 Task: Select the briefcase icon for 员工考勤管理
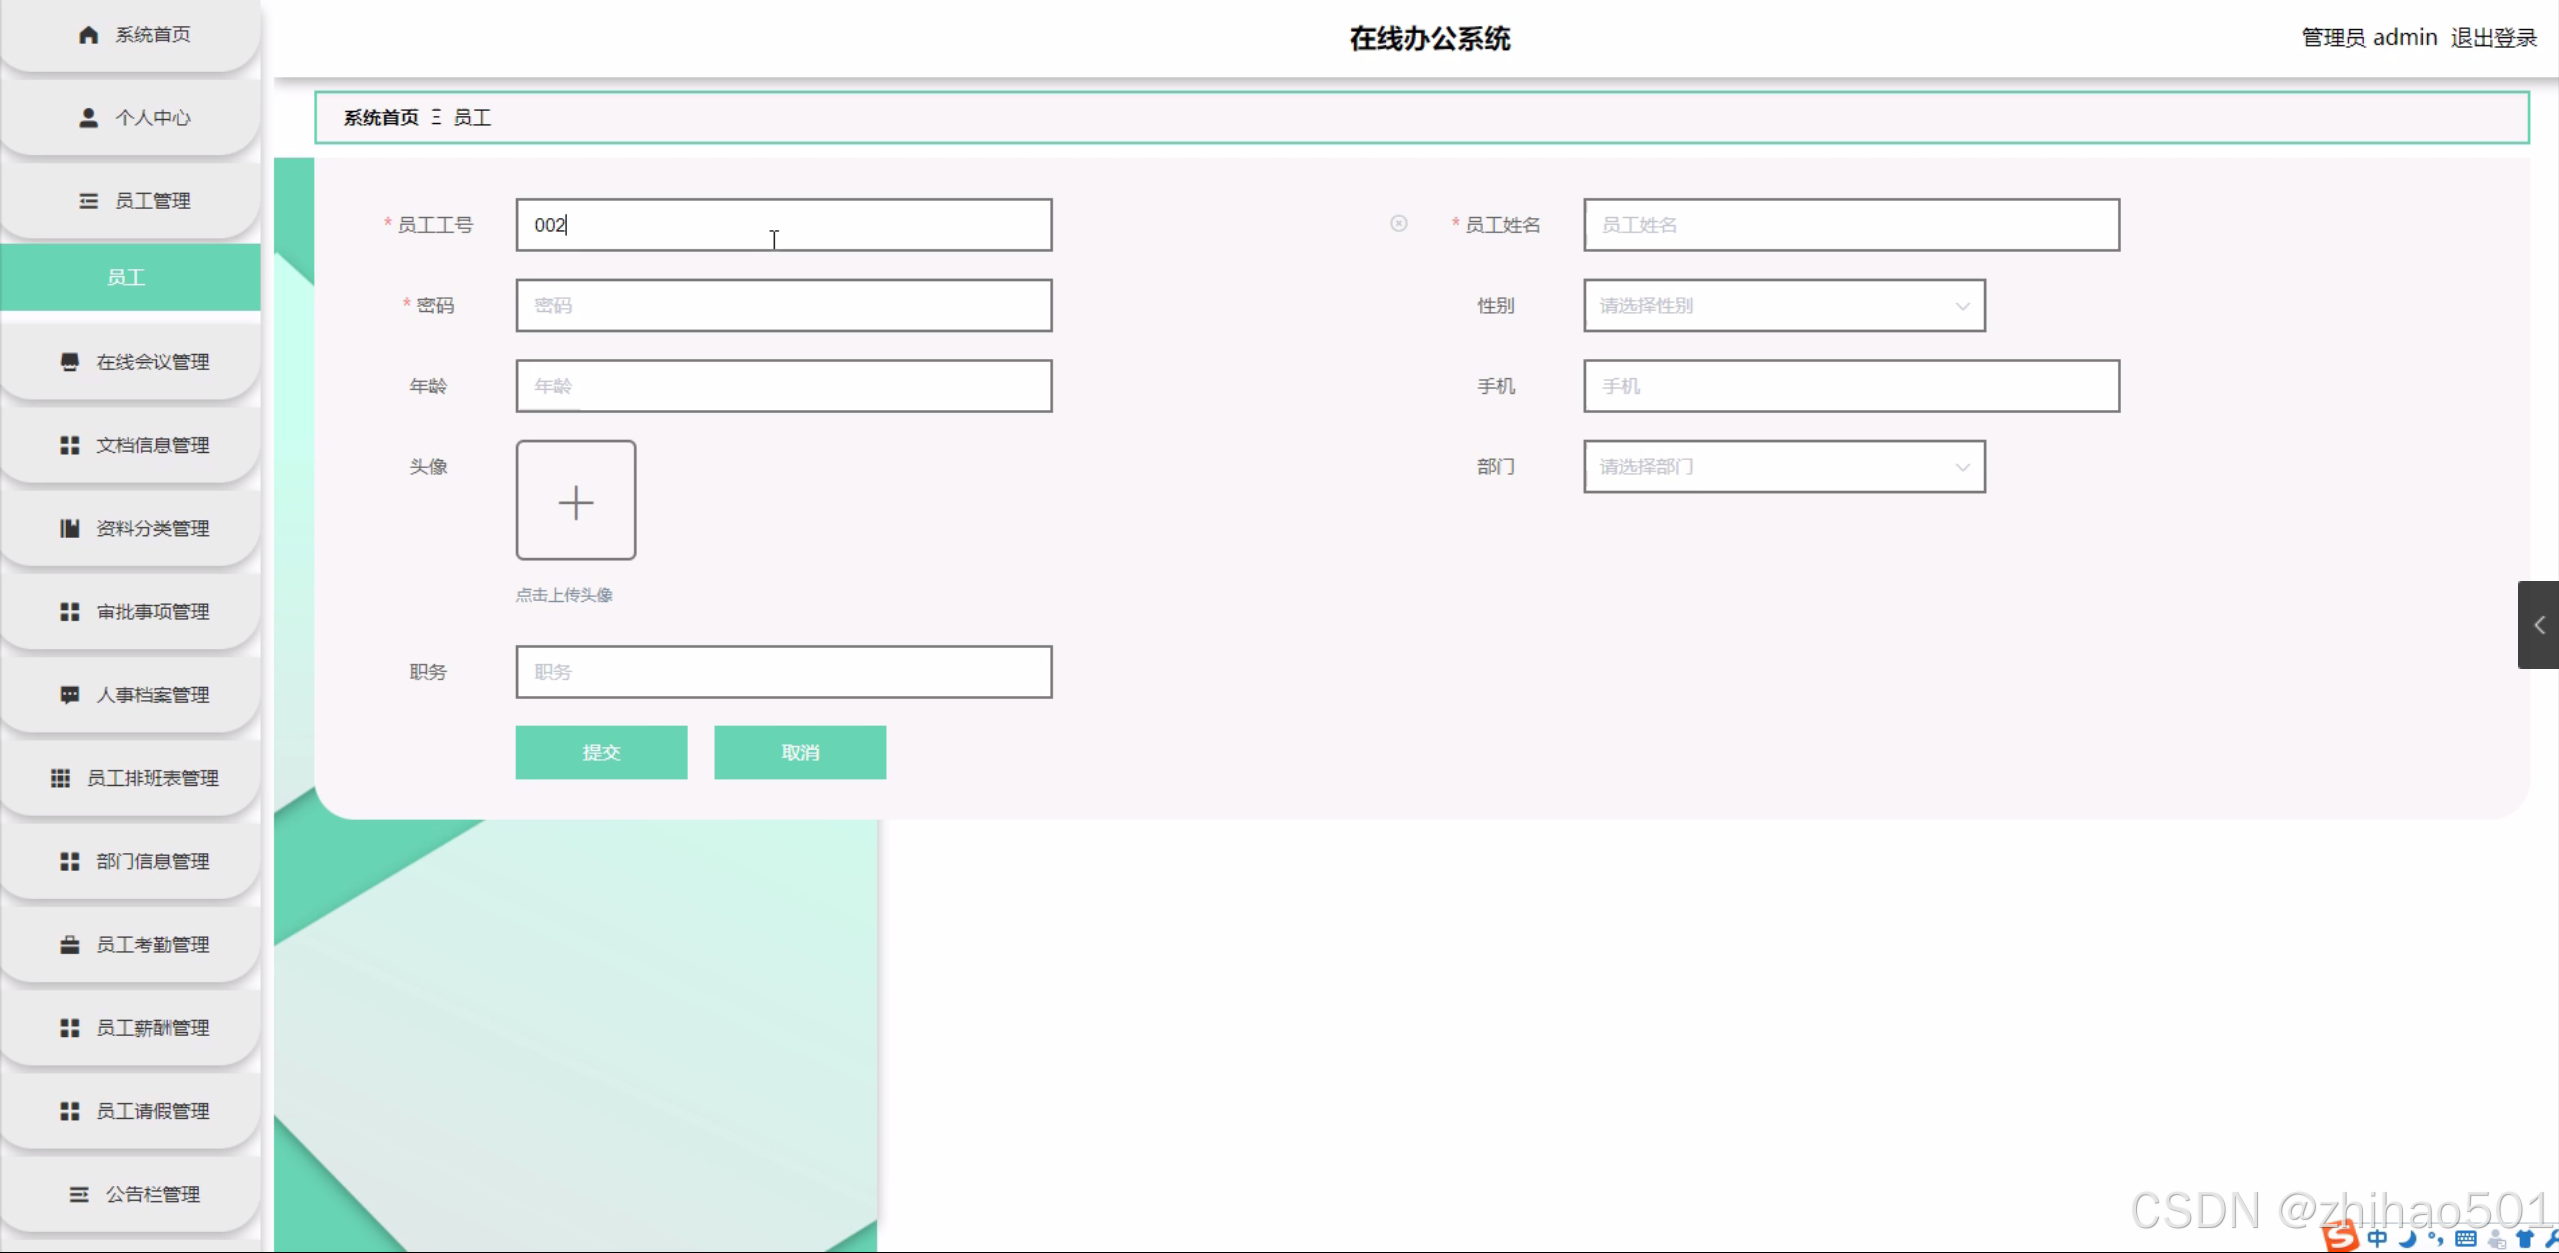click(69, 943)
